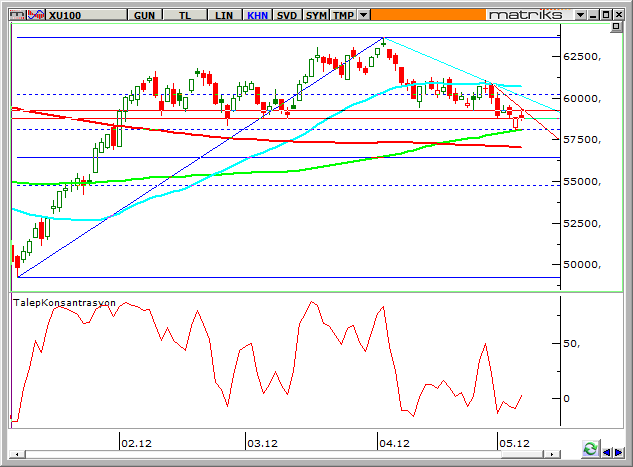
Task: Click the 0 indicator axis label
Action: 566,398
